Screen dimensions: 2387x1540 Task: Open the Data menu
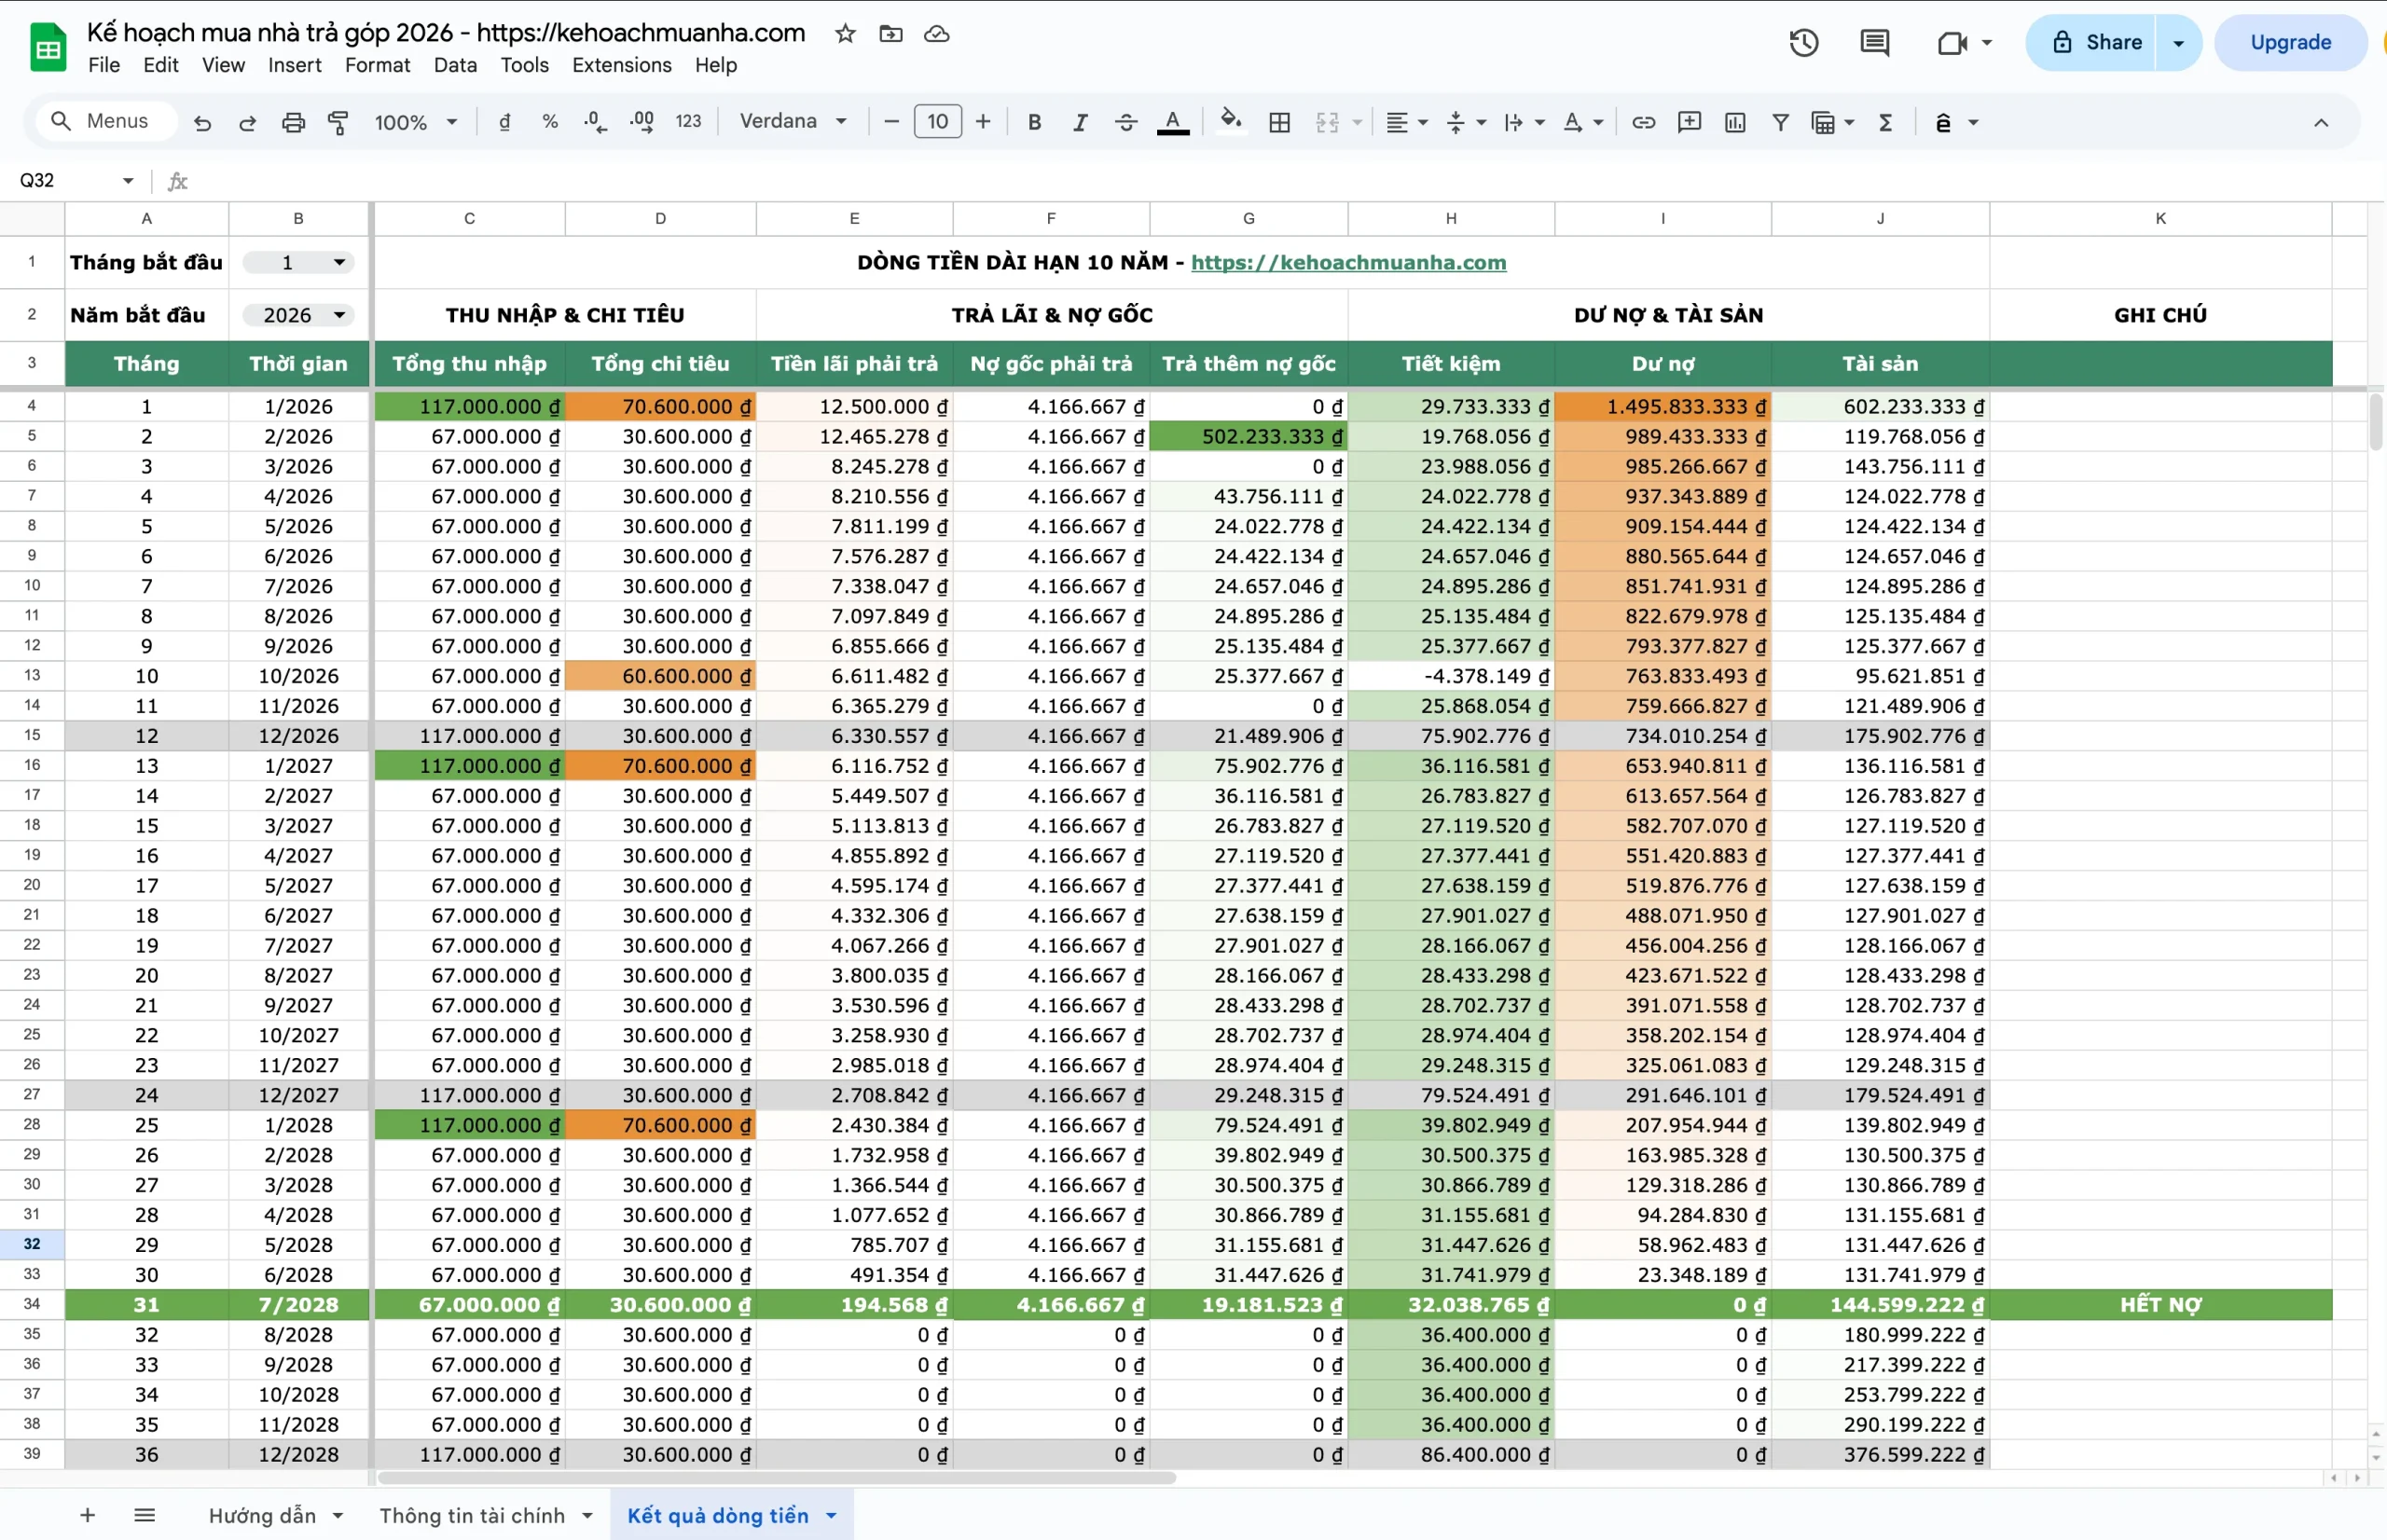pos(455,65)
